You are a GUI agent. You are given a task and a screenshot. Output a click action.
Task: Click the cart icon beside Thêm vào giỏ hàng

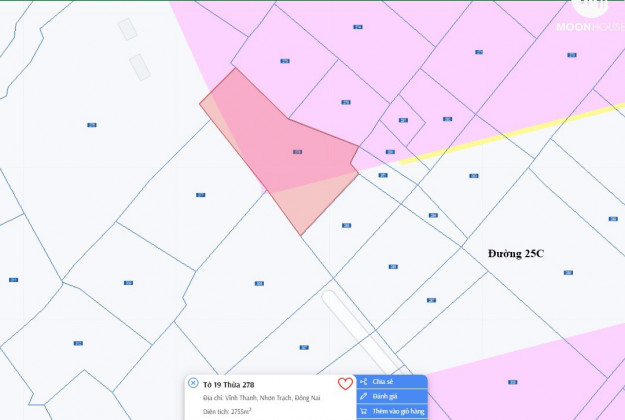coord(362,411)
